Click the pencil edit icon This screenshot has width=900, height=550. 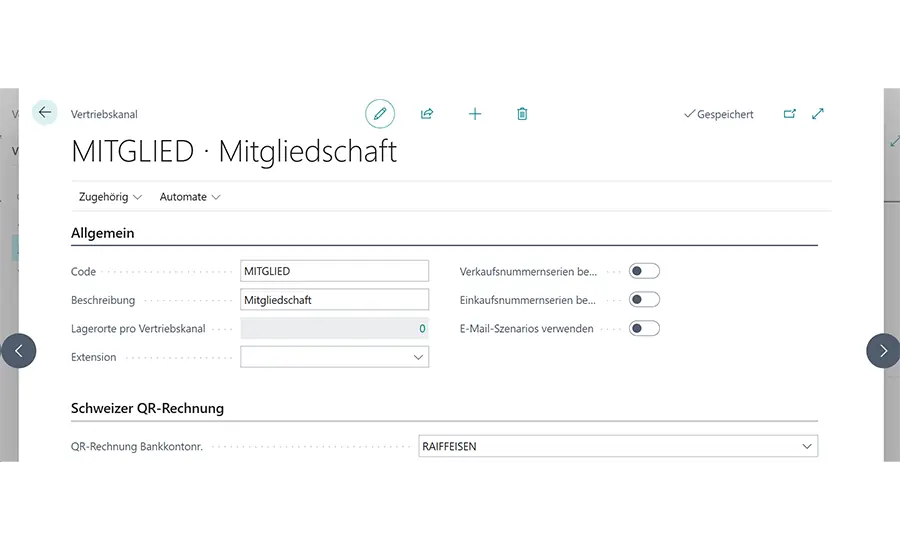[x=380, y=114]
